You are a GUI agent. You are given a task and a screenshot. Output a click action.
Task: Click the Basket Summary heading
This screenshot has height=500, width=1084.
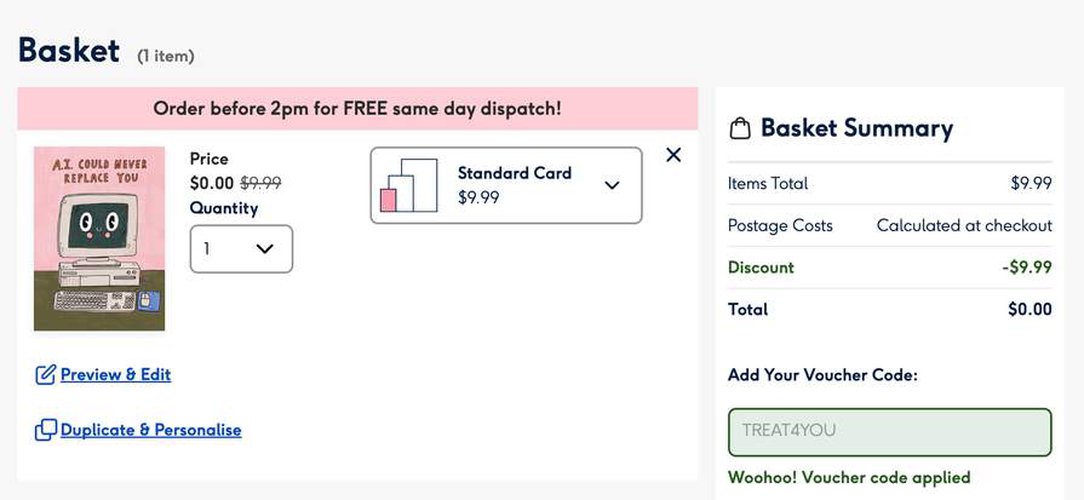(856, 128)
